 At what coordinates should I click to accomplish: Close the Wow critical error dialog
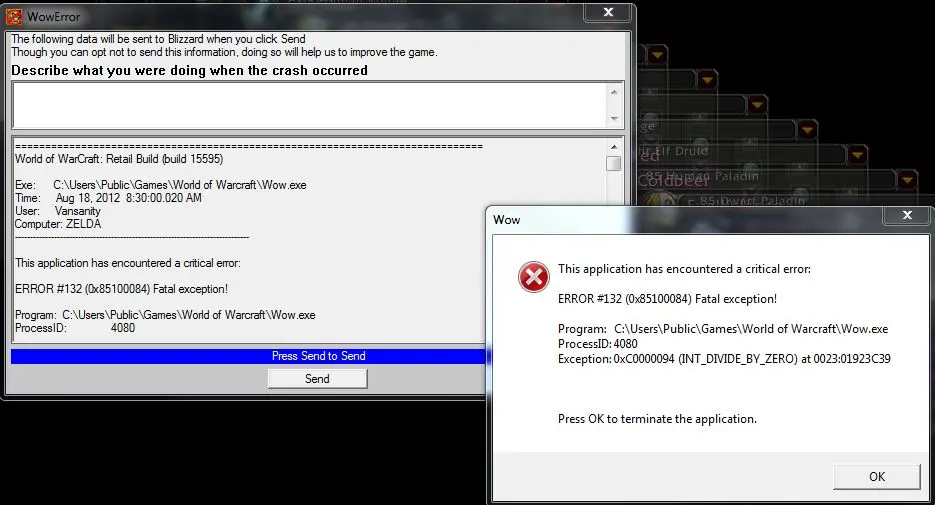906,215
